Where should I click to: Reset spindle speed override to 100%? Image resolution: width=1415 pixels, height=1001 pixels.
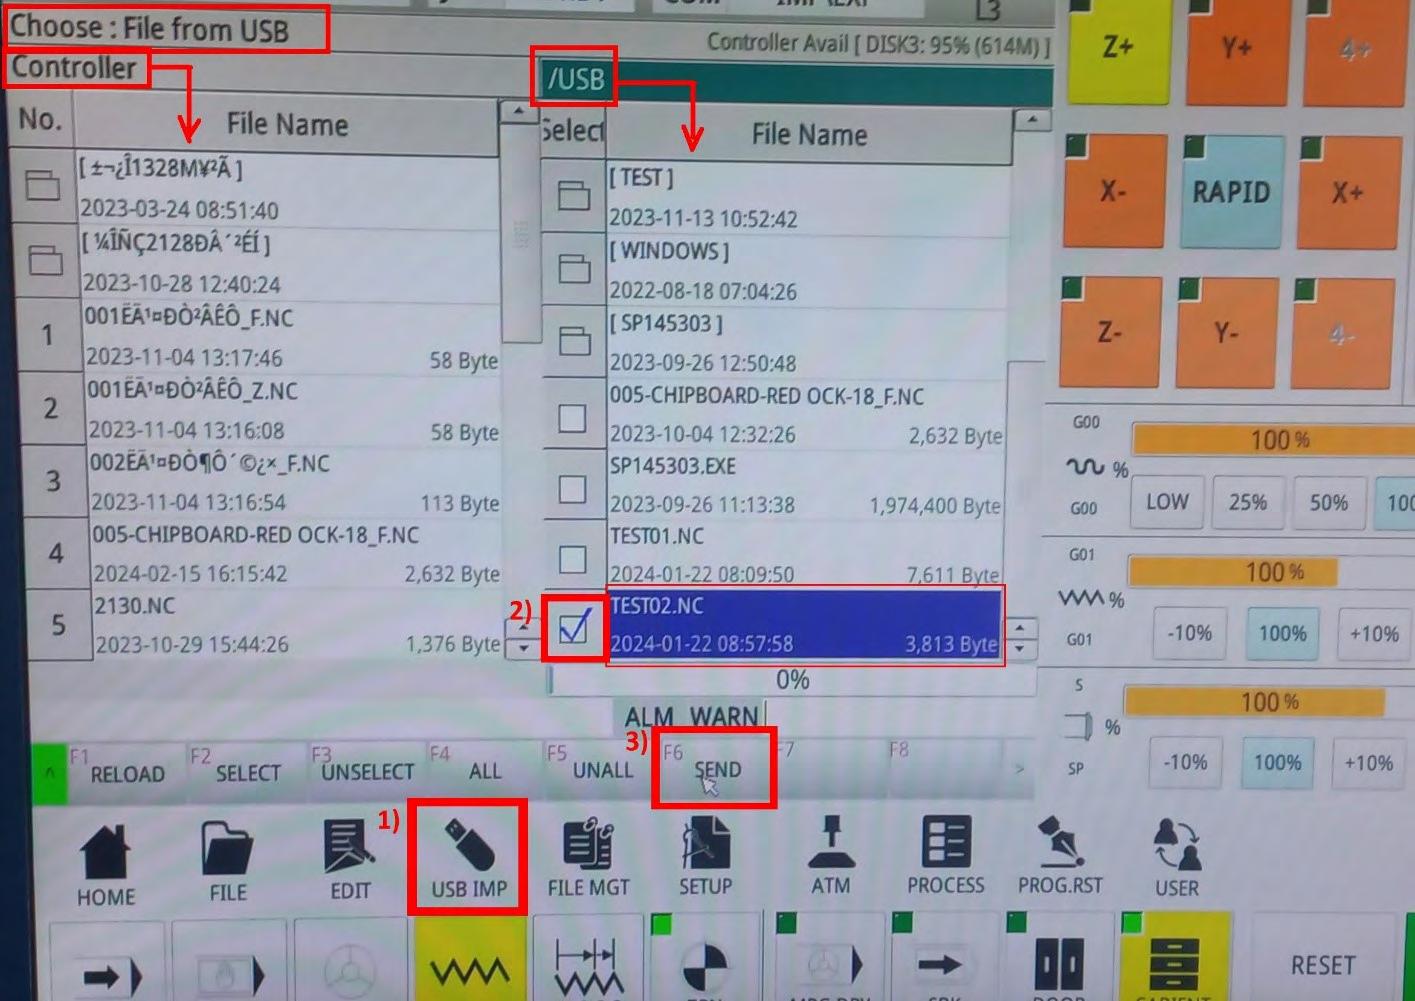(x=1278, y=762)
